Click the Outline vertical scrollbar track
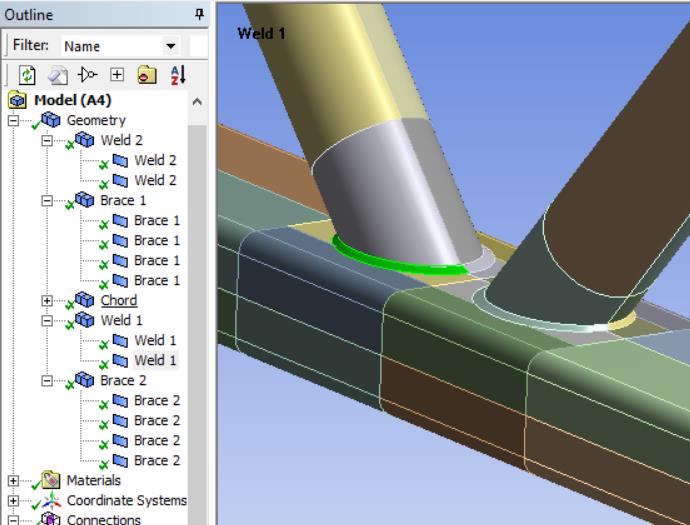 point(197,326)
